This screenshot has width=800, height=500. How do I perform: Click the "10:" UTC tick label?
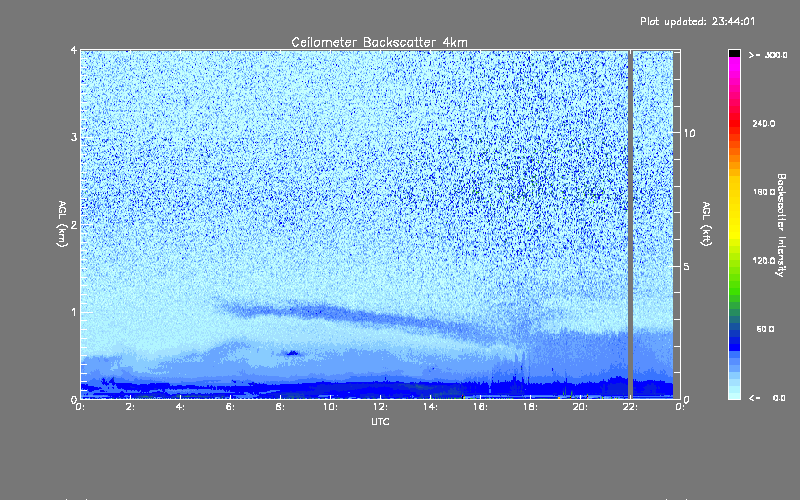pyautogui.click(x=330, y=407)
